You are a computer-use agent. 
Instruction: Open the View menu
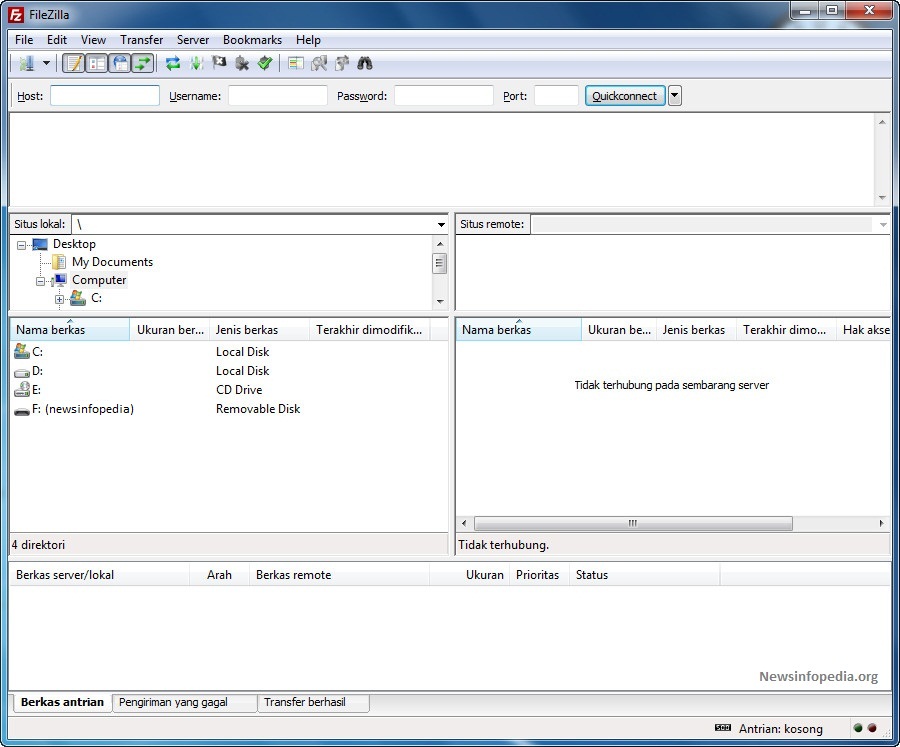coord(93,40)
